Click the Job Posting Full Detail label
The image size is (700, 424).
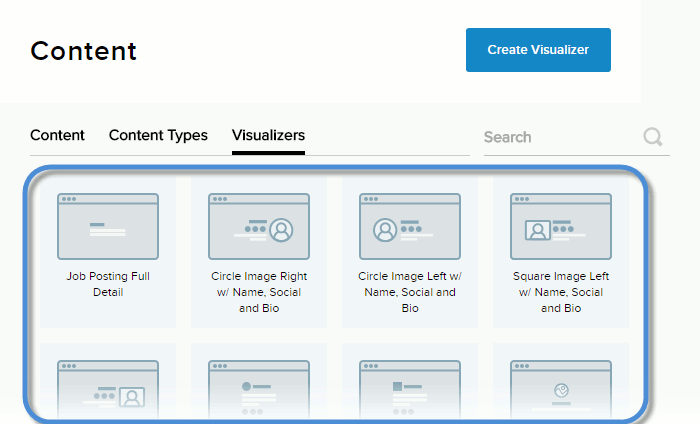[108, 284]
